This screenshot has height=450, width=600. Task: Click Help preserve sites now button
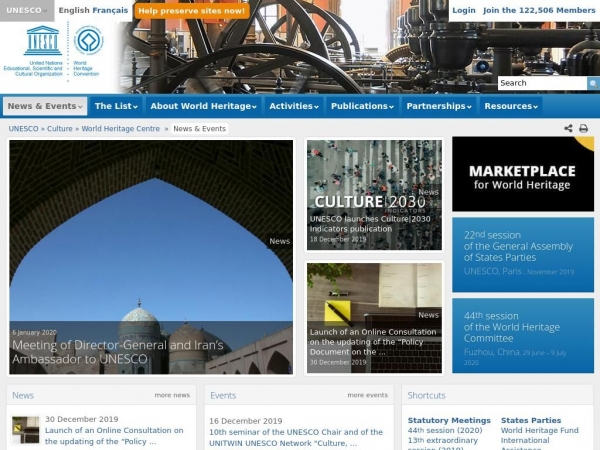[x=192, y=11]
